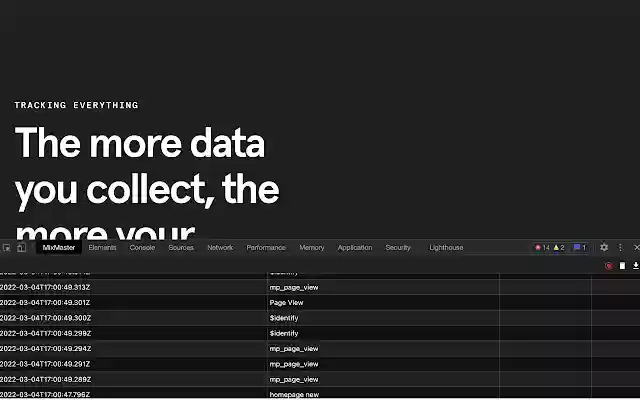Click the red errors counter showing 14

(542, 247)
